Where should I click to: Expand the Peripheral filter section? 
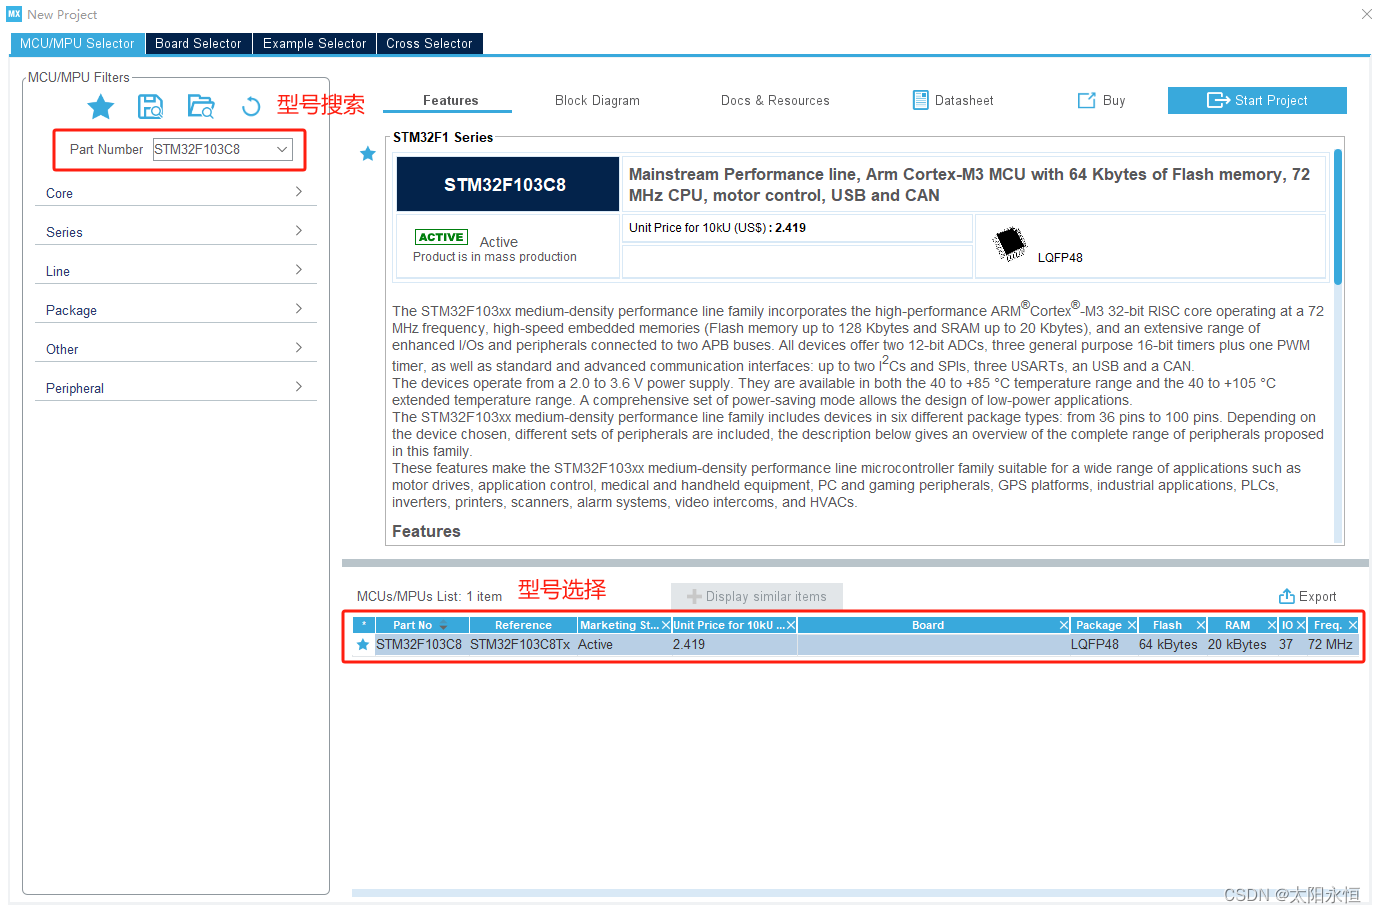[x=175, y=387]
